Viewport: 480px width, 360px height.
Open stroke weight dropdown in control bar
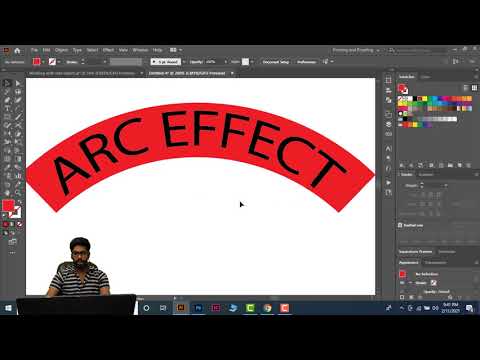[x=105, y=62]
